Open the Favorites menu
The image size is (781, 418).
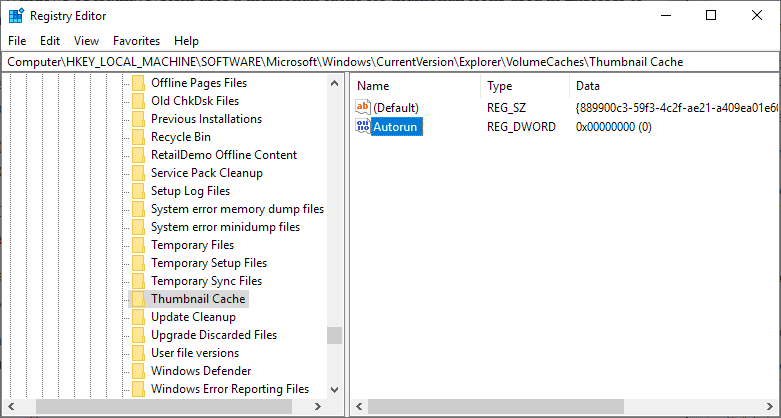(x=136, y=41)
